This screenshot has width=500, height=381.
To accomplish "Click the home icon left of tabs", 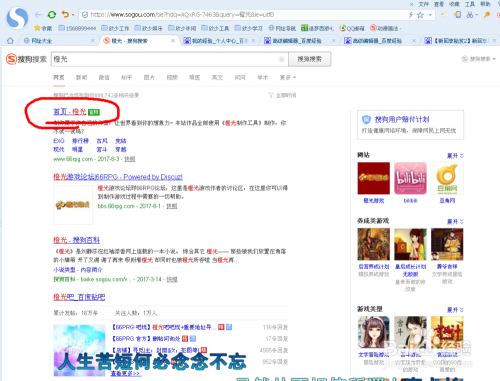I will tap(10, 41).
